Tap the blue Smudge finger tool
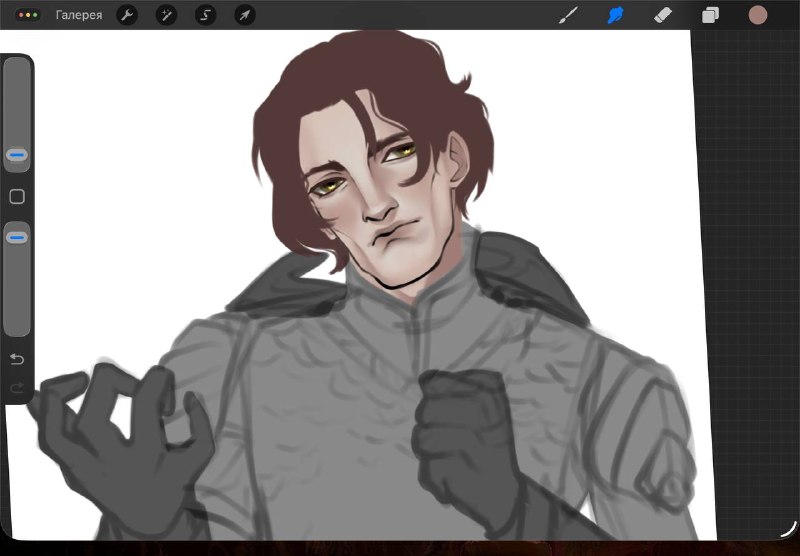This screenshot has height=556, width=800. point(615,15)
